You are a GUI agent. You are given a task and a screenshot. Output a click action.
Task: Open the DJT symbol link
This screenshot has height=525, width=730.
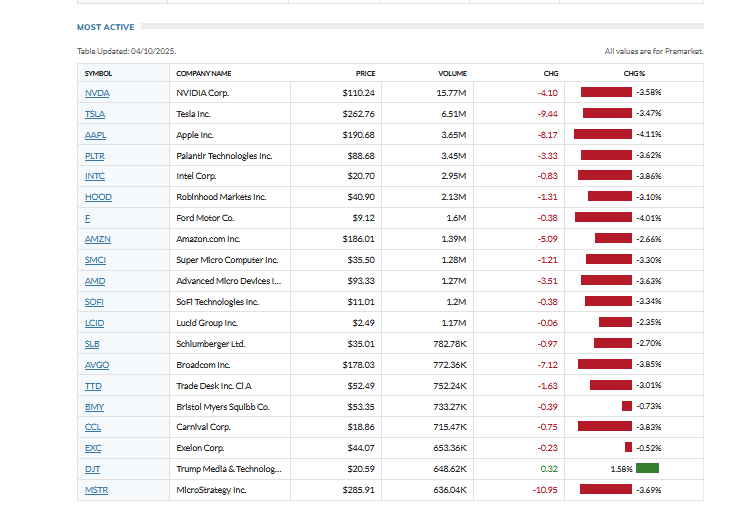93,469
